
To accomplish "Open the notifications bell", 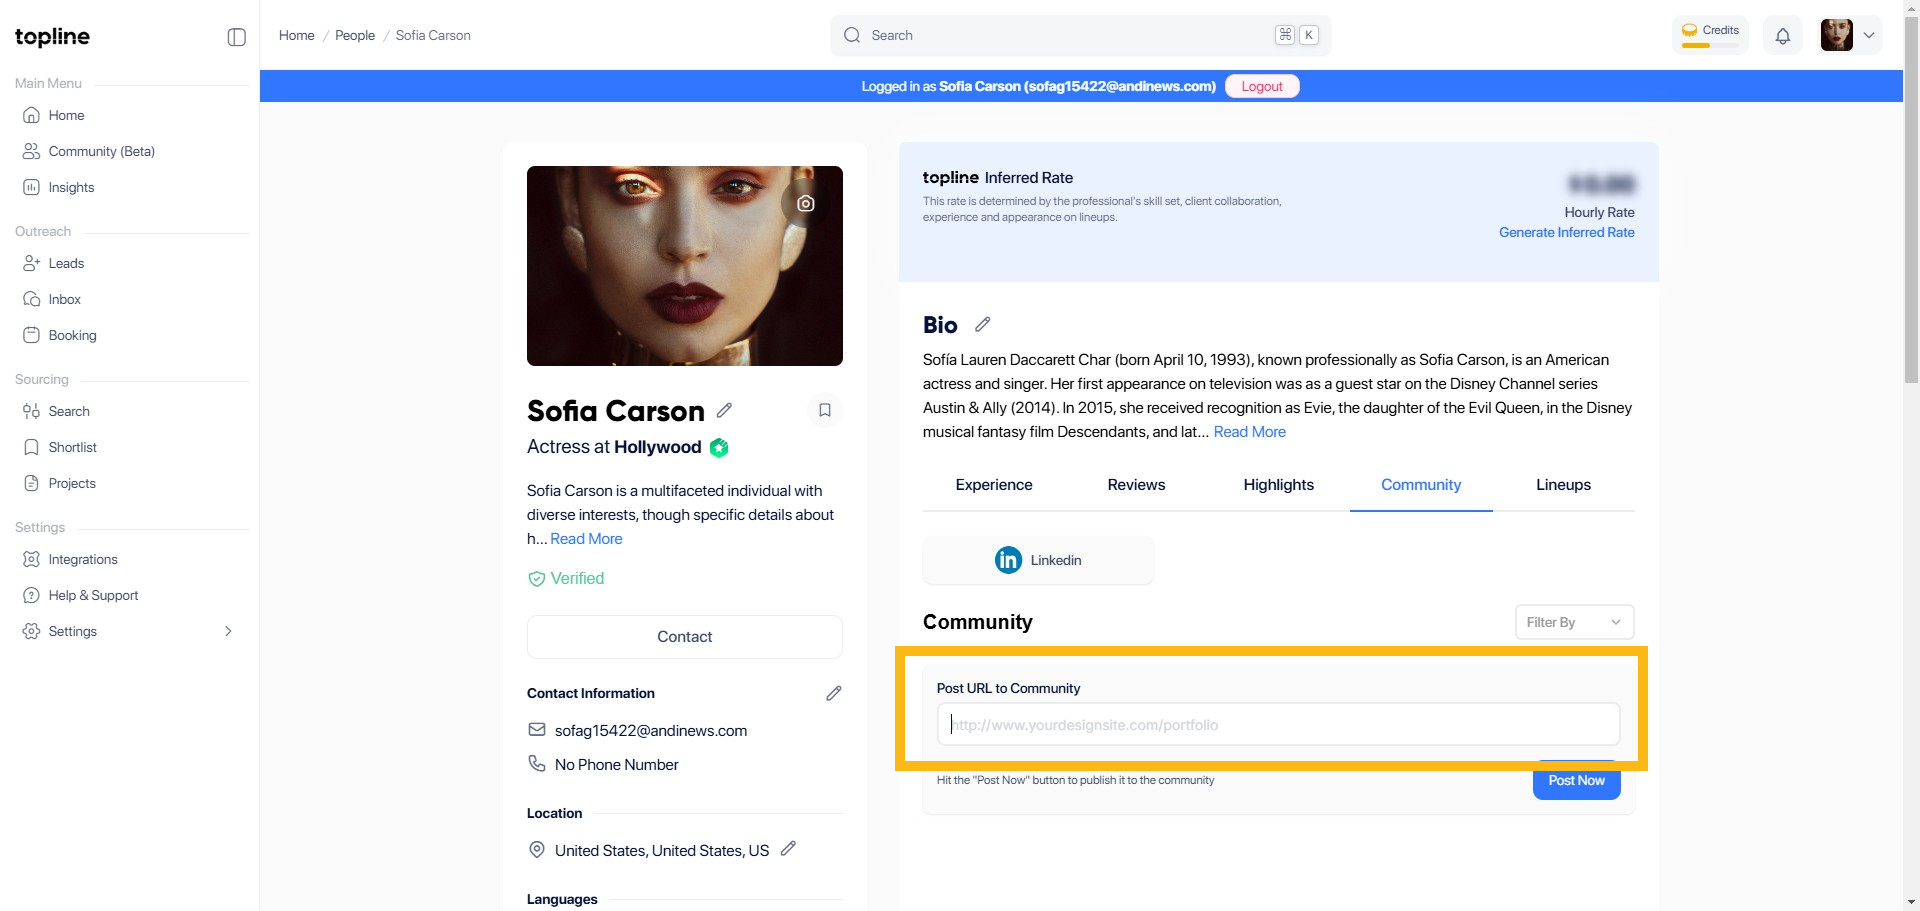I will point(1782,36).
